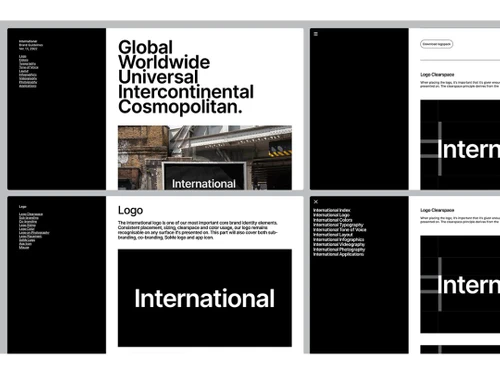Click Logo Clearspace in Logo page sidebar
This screenshot has width=500, height=375.
click(31, 214)
